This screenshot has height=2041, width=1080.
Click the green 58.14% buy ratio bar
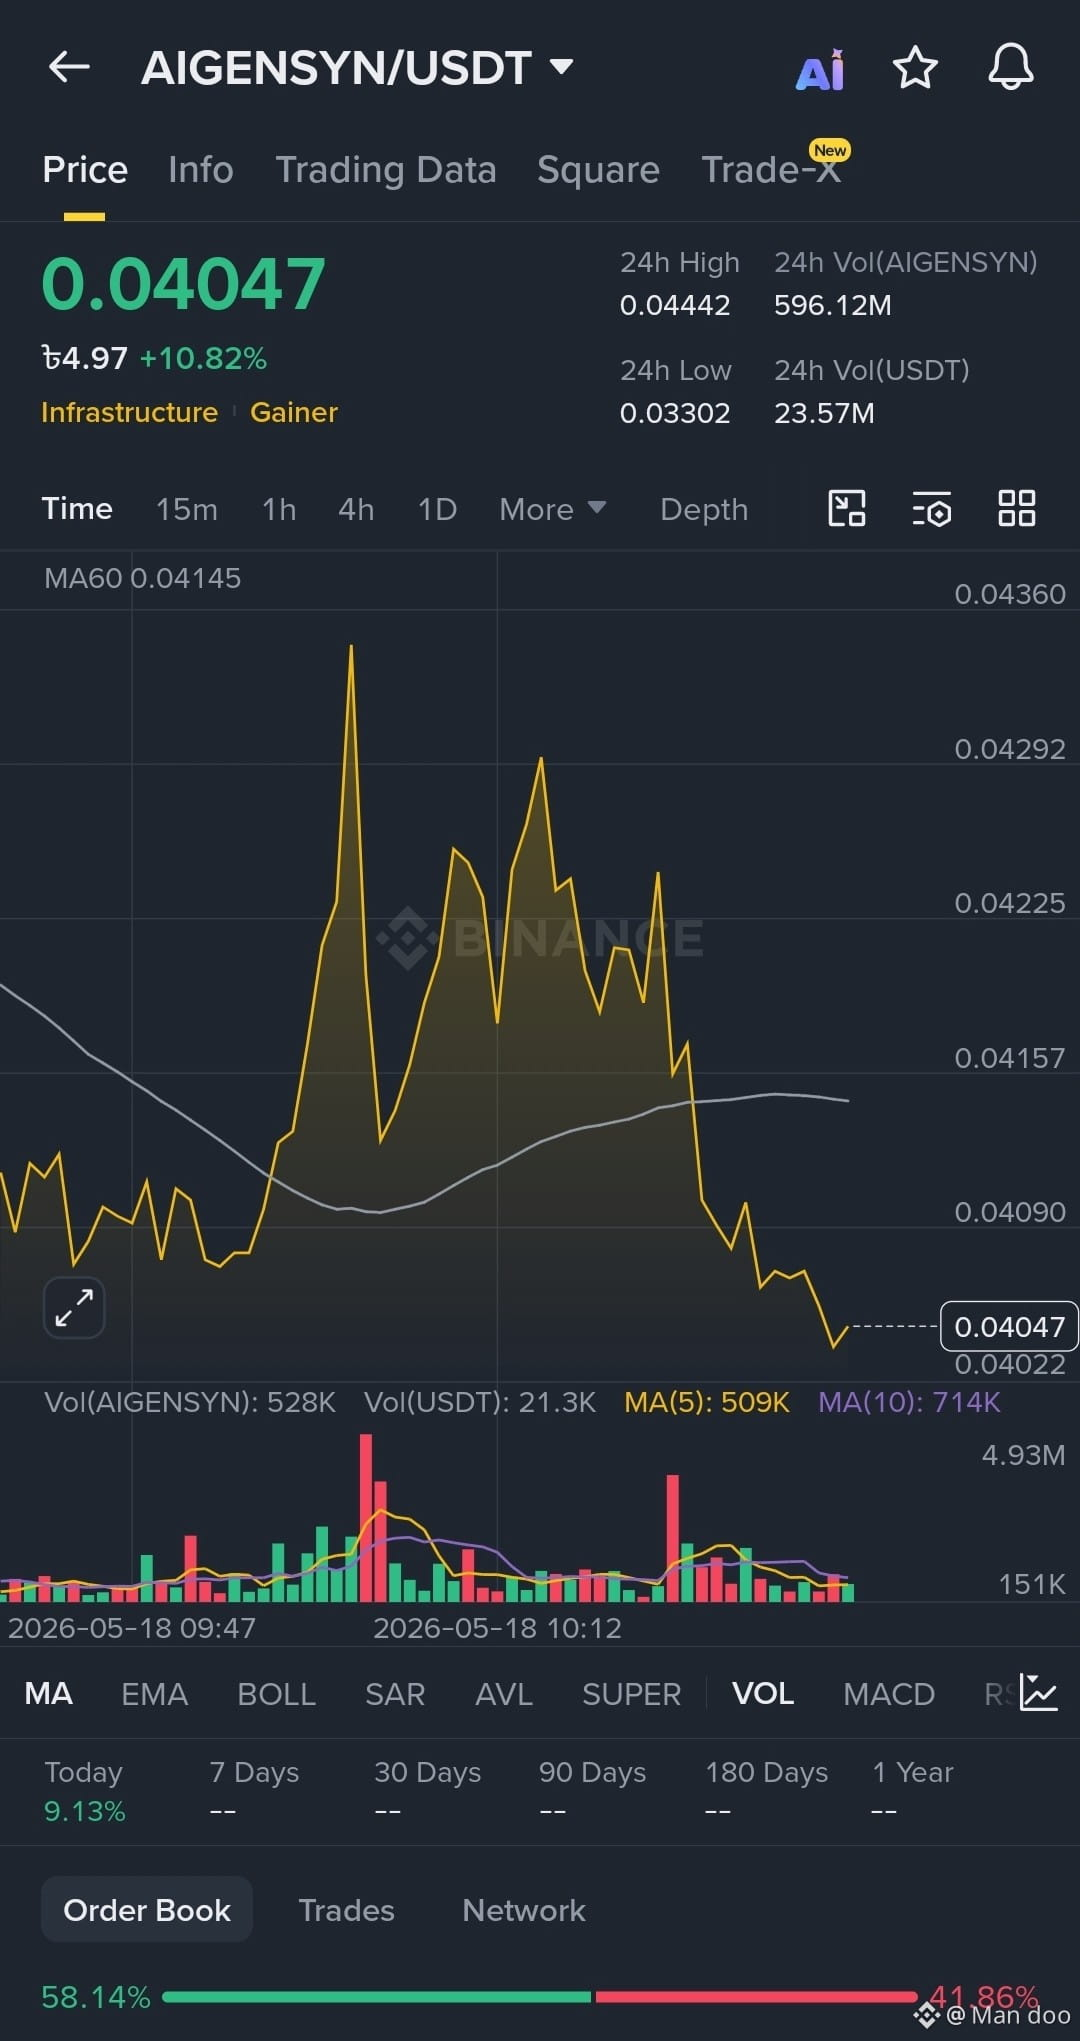(376, 1997)
